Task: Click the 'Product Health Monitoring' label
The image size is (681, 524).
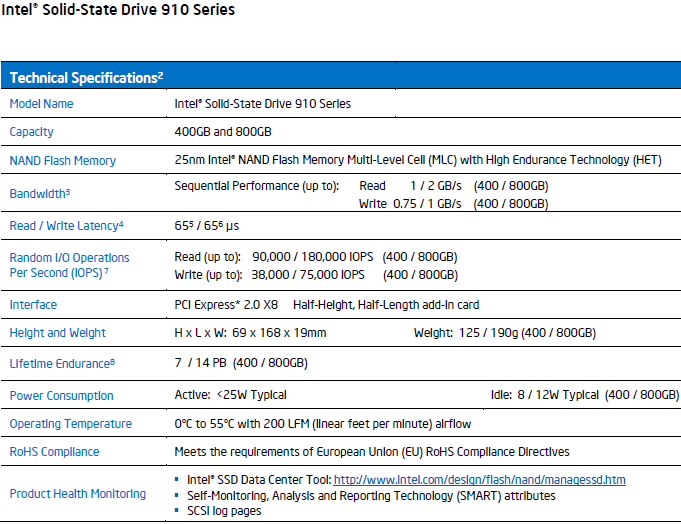Action: click(x=78, y=494)
